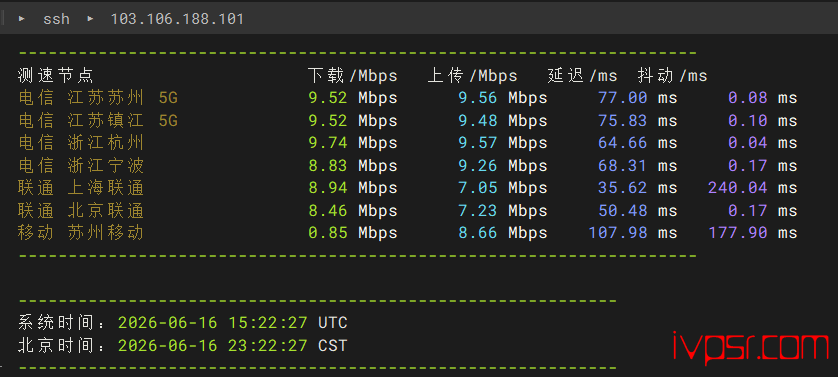
Task: Click the 0.85 download value for 苏州移动
Action: tap(328, 233)
